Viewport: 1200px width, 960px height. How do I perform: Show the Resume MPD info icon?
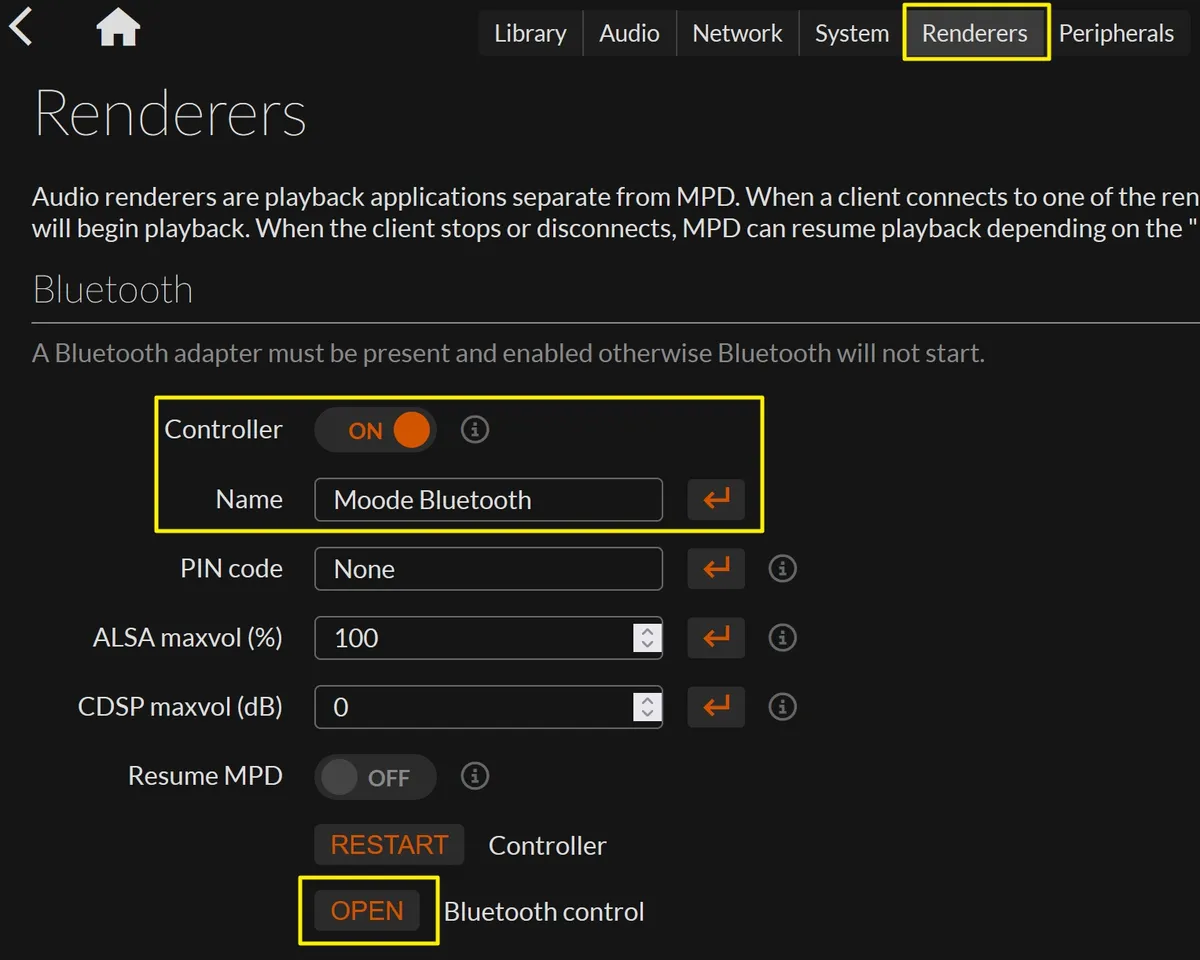(475, 776)
